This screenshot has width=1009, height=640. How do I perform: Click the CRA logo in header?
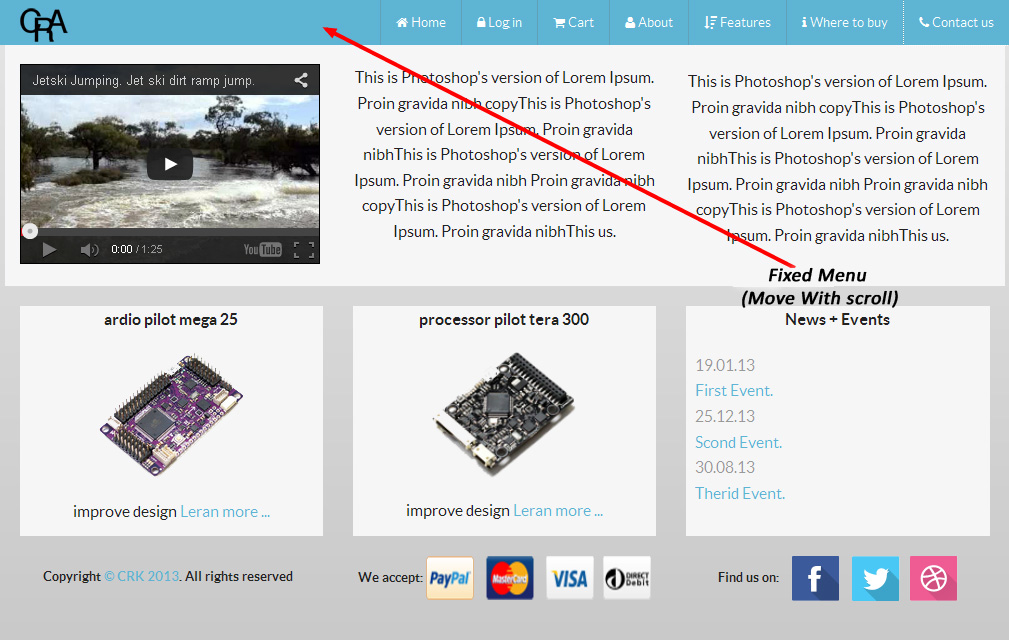(x=43, y=24)
